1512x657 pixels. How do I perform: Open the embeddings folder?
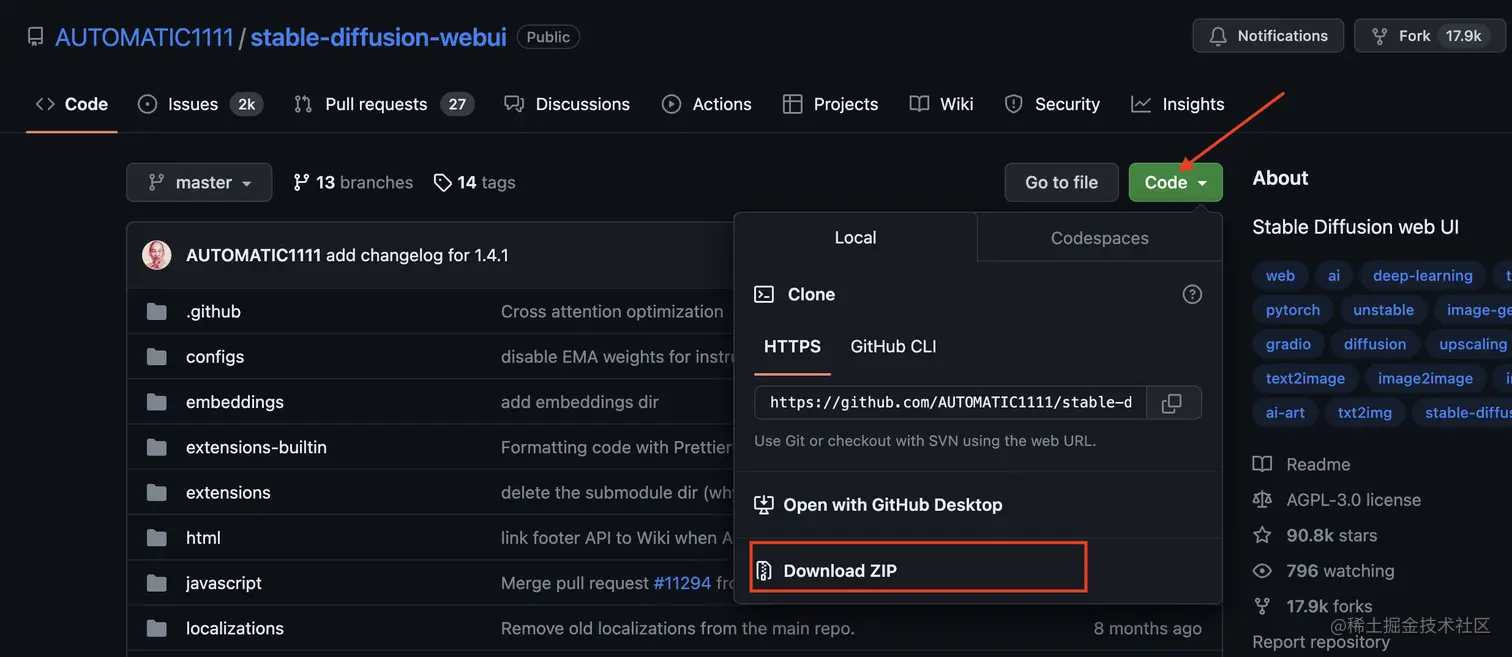pyautogui.click(x=235, y=402)
